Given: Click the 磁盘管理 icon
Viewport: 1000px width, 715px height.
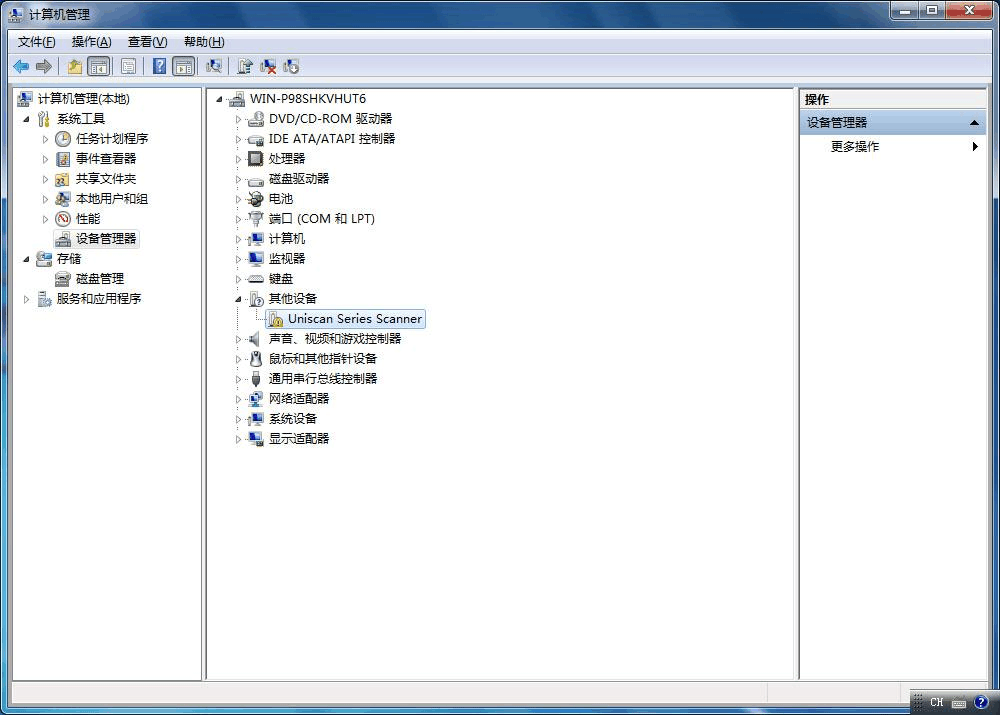Looking at the screenshot, I should [x=62, y=279].
